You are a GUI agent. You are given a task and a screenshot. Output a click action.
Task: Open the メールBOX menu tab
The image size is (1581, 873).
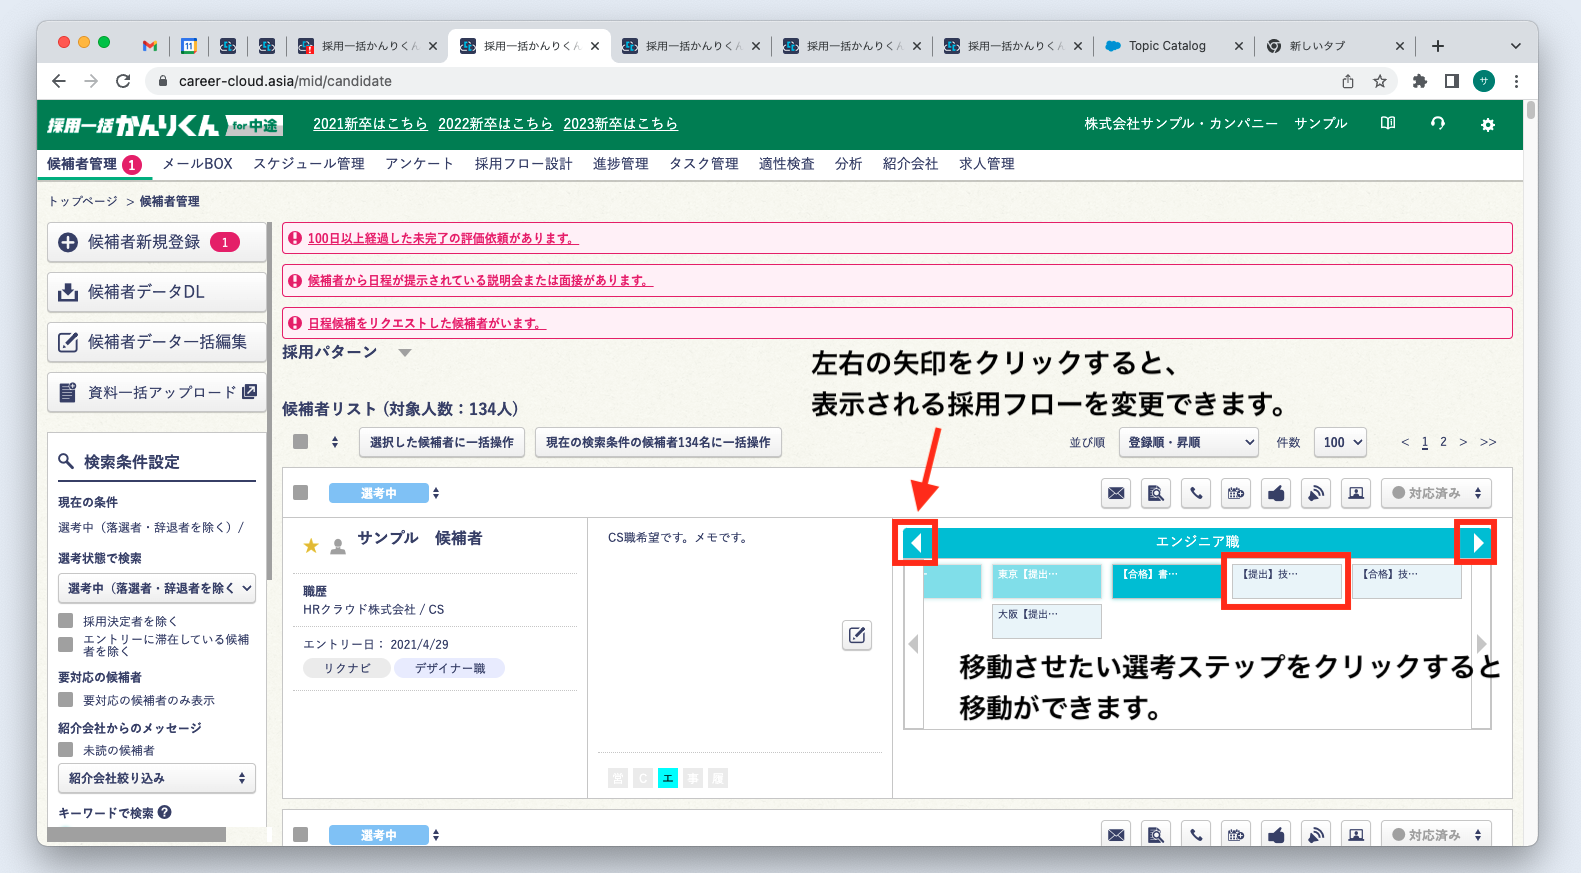197,164
